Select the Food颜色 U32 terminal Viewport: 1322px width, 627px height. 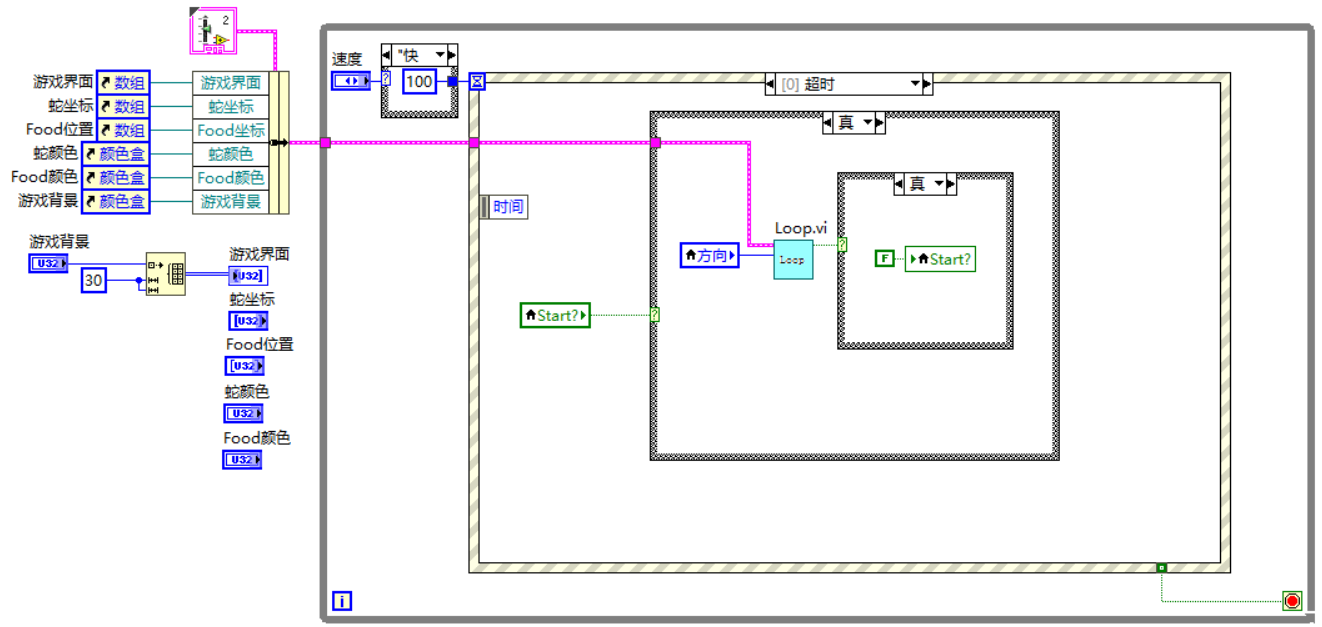pos(242,460)
